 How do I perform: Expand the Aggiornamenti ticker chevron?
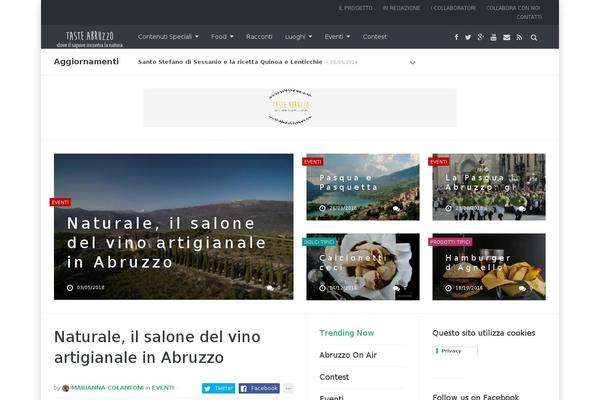(412, 62)
